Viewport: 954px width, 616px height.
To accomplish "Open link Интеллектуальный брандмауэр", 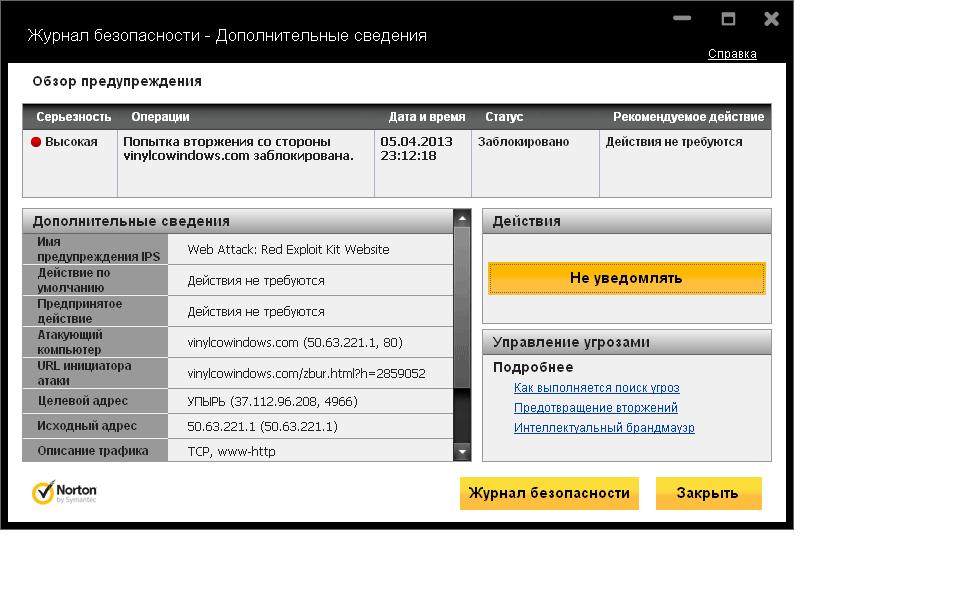I will pos(604,428).
